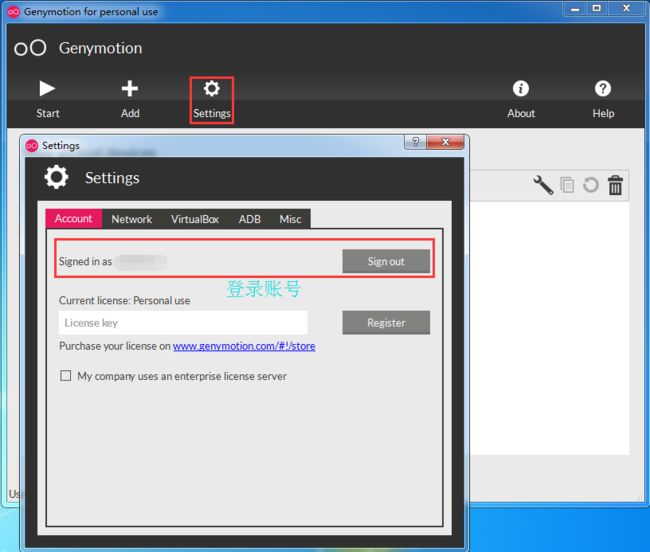Open the About dialog
This screenshot has width=650, height=552.
tap(521, 99)
